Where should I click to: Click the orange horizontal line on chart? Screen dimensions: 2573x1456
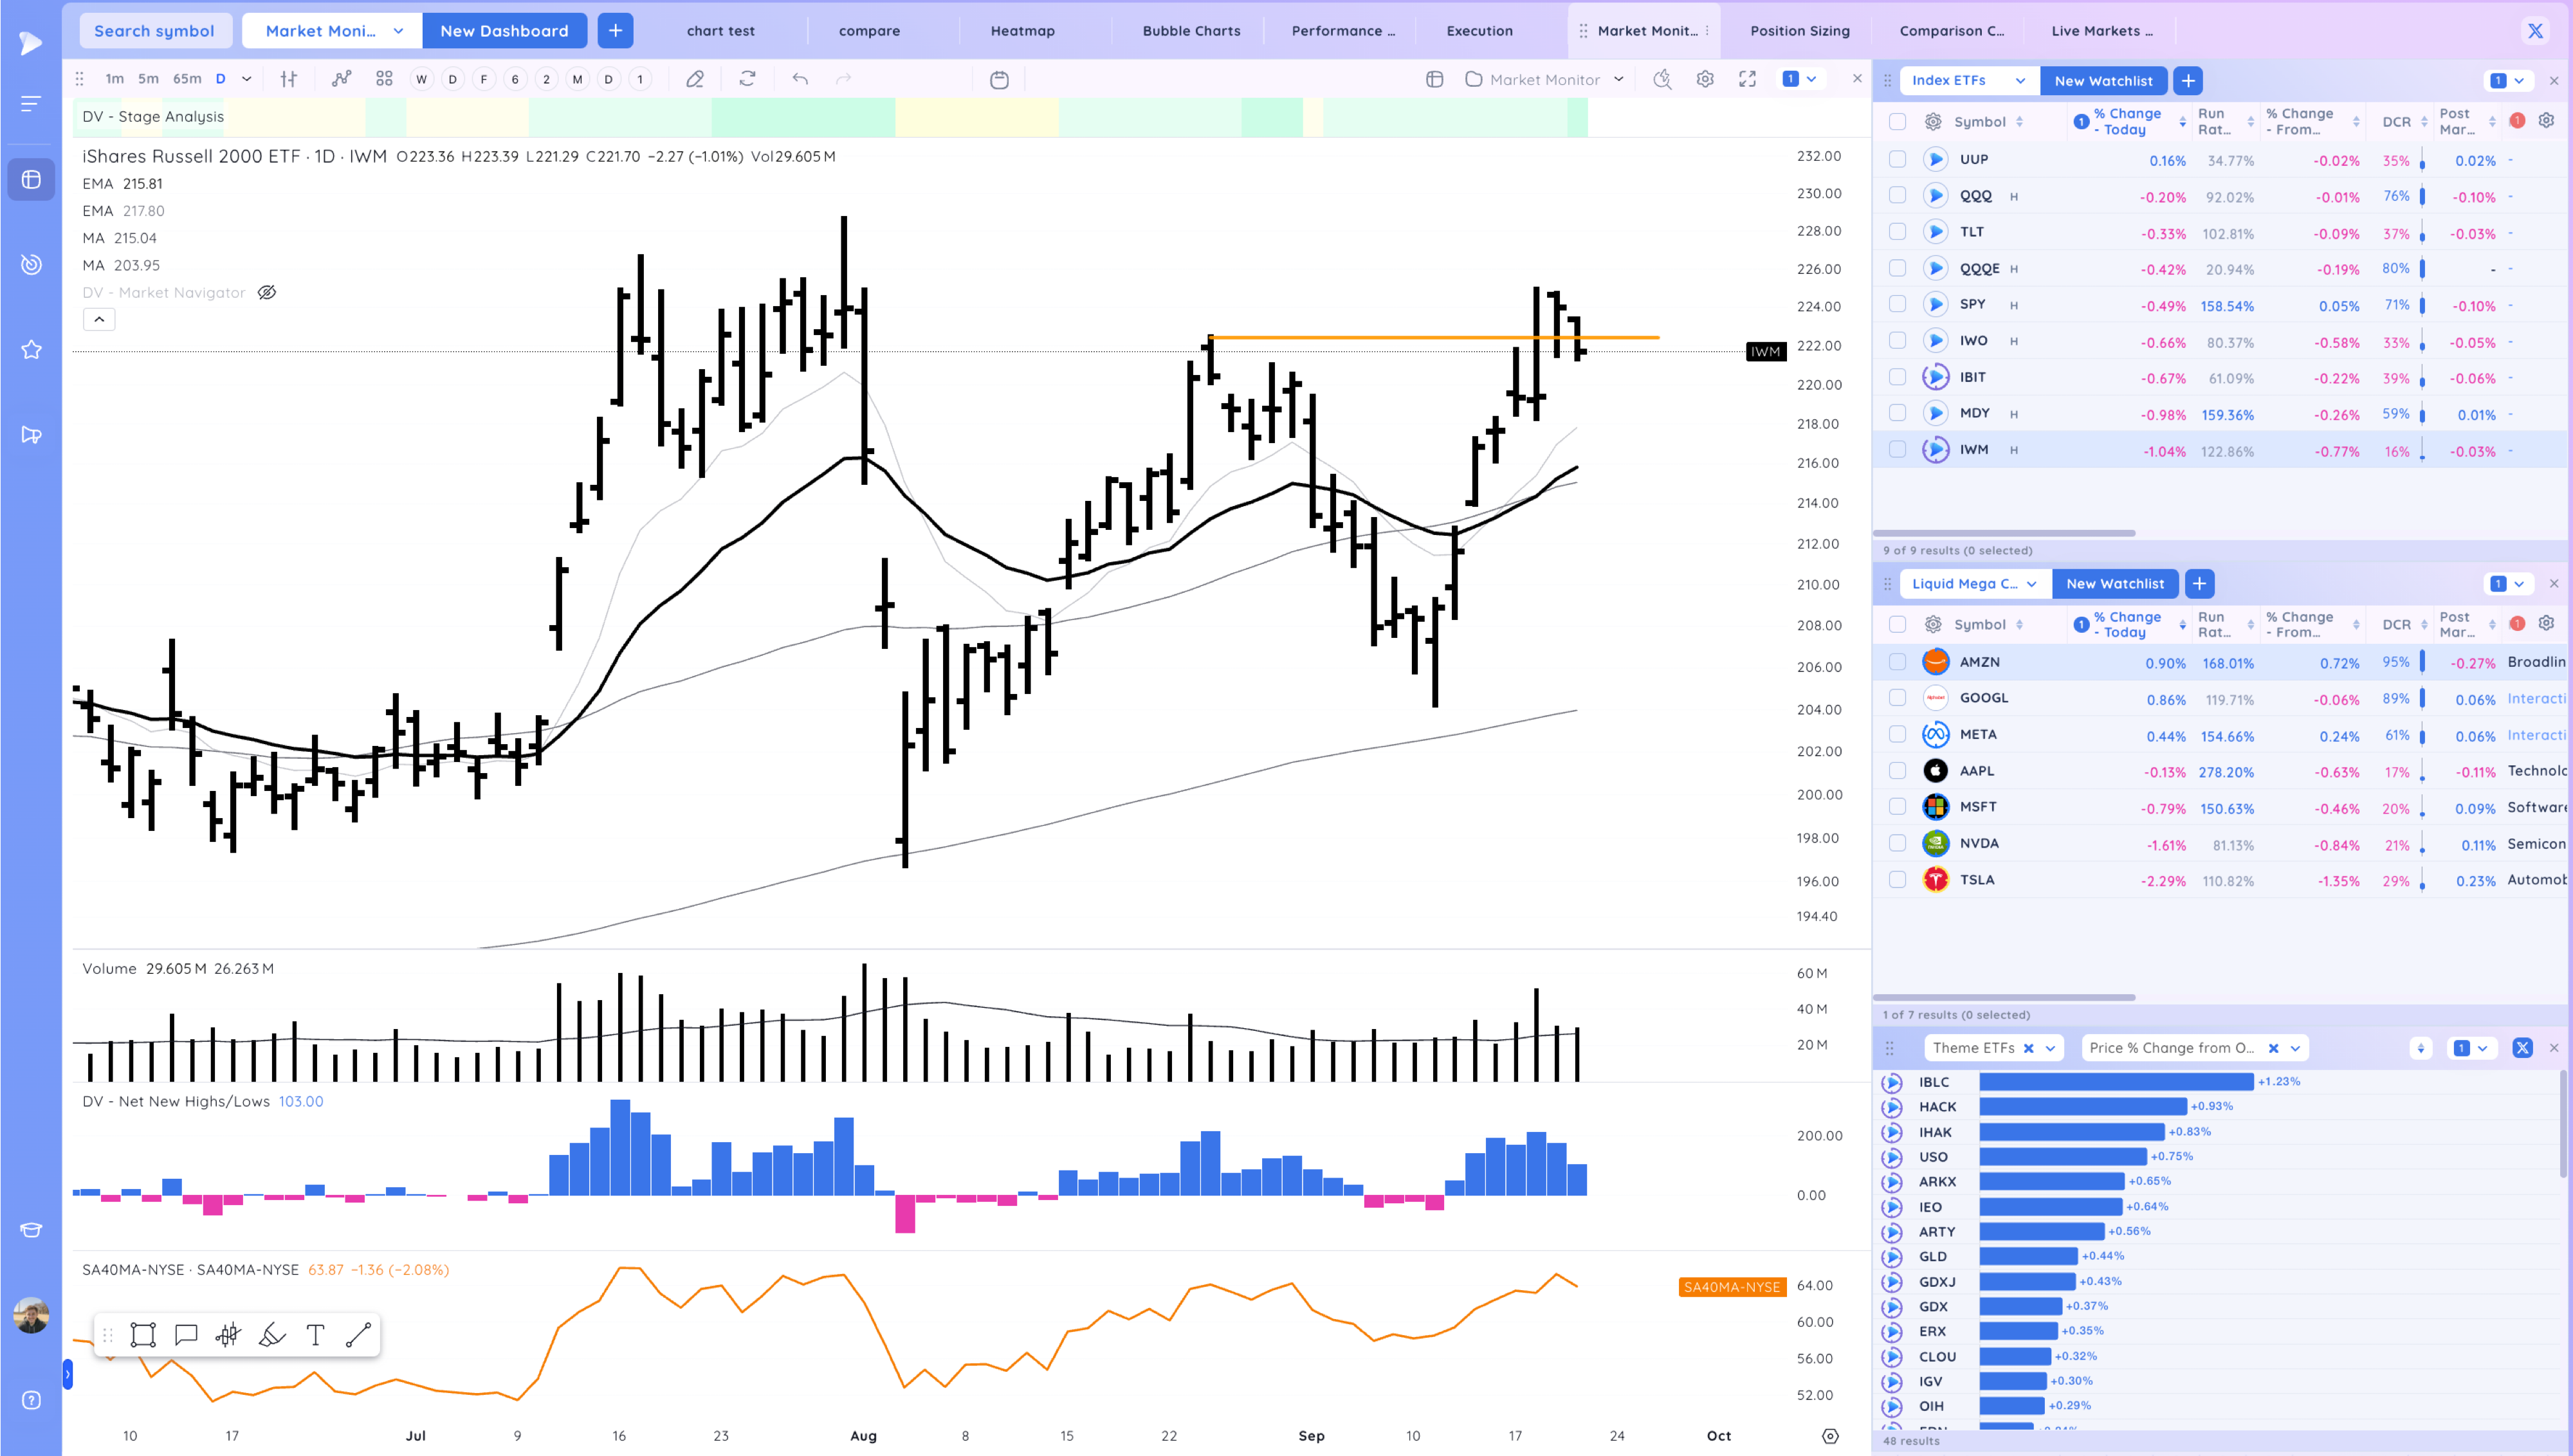click(1400, 338)
